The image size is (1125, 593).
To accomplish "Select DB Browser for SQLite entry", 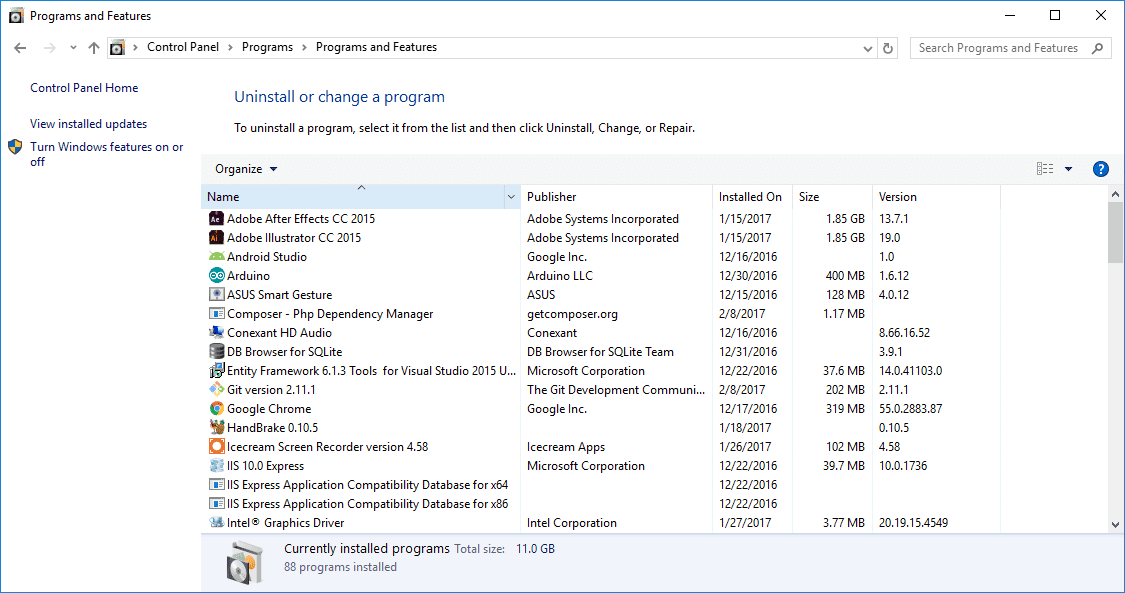I will 285,351.
